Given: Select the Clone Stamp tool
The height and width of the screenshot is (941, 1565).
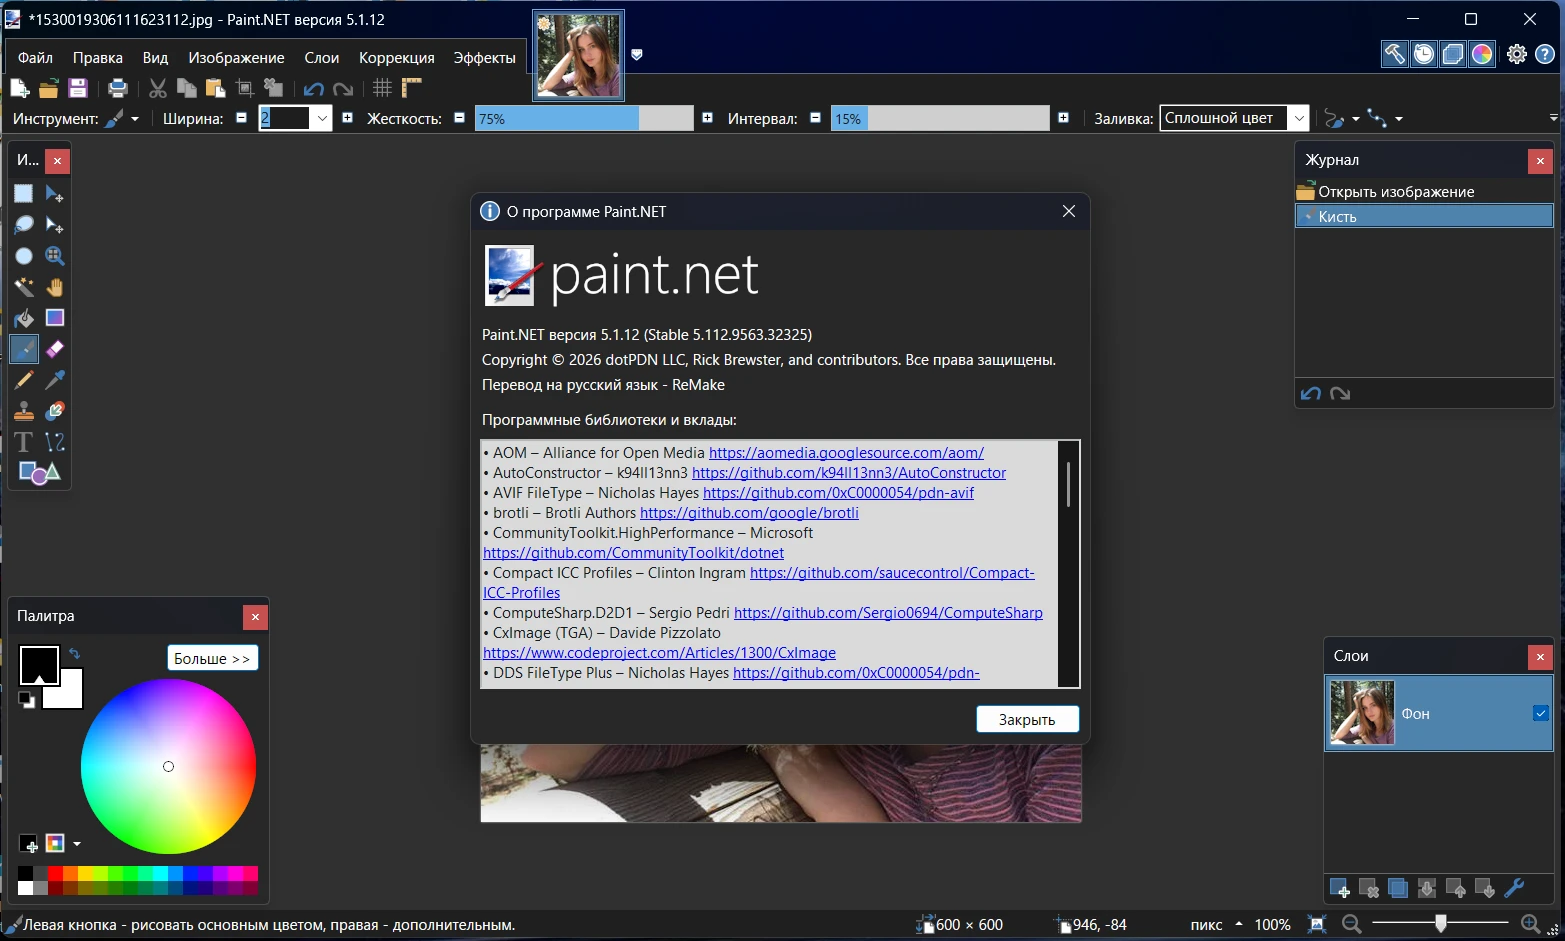Looking at the screenshot, I should click(24, 411).
